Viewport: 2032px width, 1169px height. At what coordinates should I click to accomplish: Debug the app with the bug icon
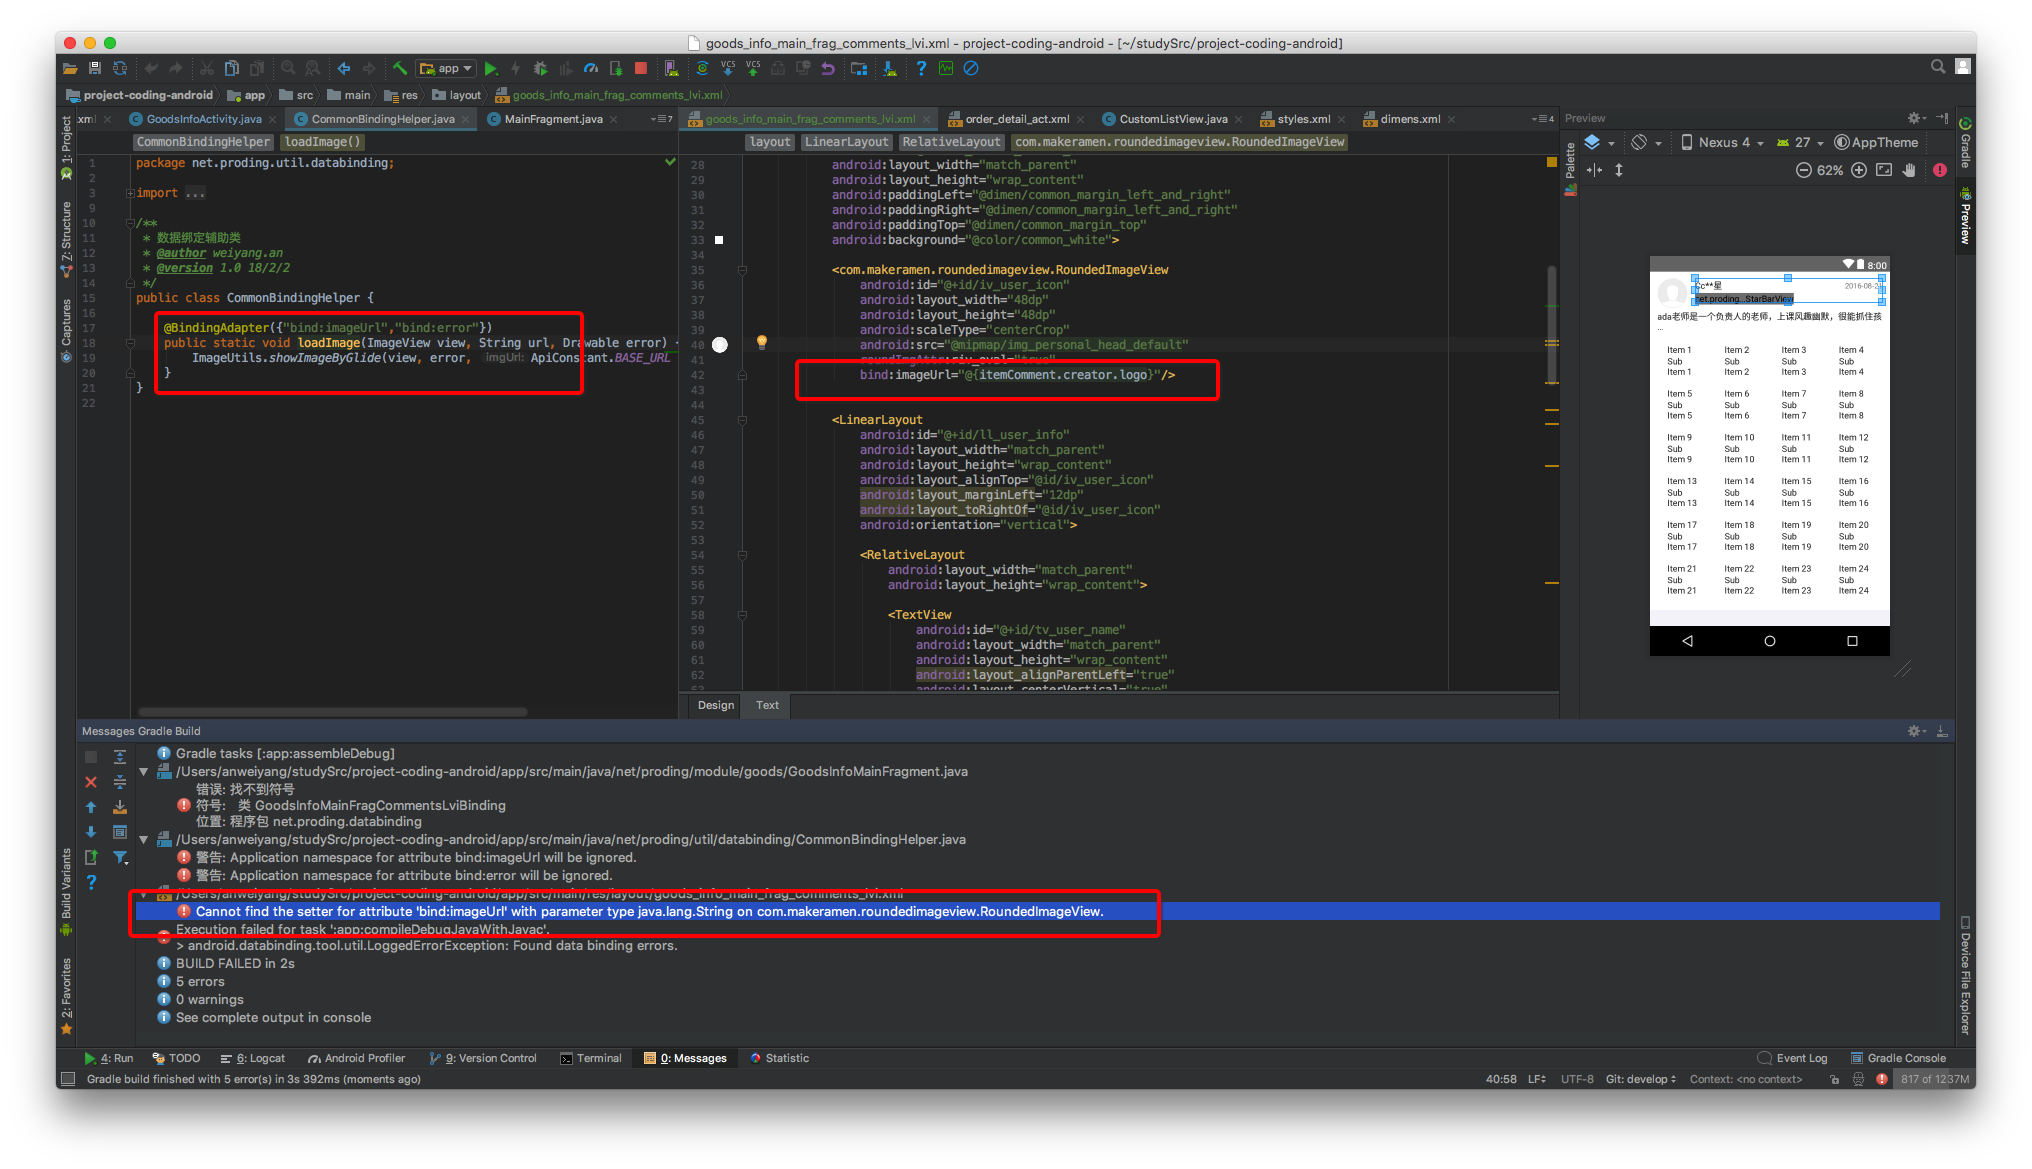540,68
